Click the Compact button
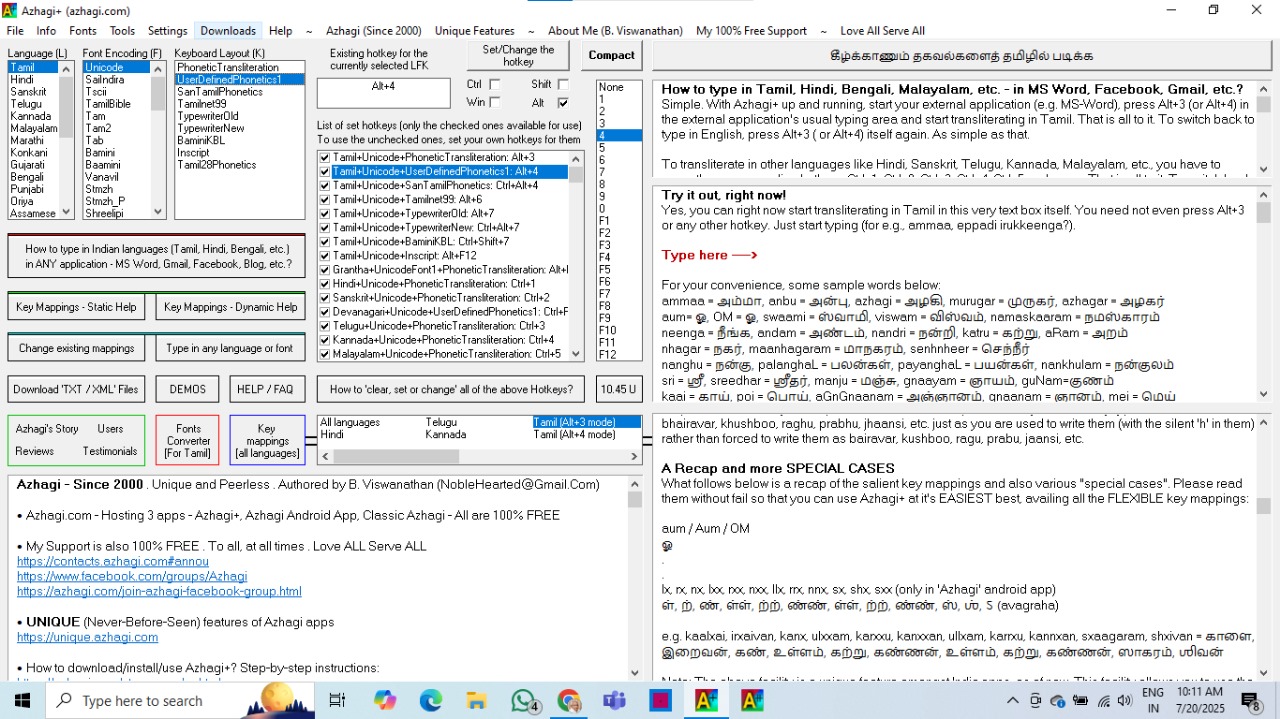Screen dimensions: 1280x719 tap(611, 56)
